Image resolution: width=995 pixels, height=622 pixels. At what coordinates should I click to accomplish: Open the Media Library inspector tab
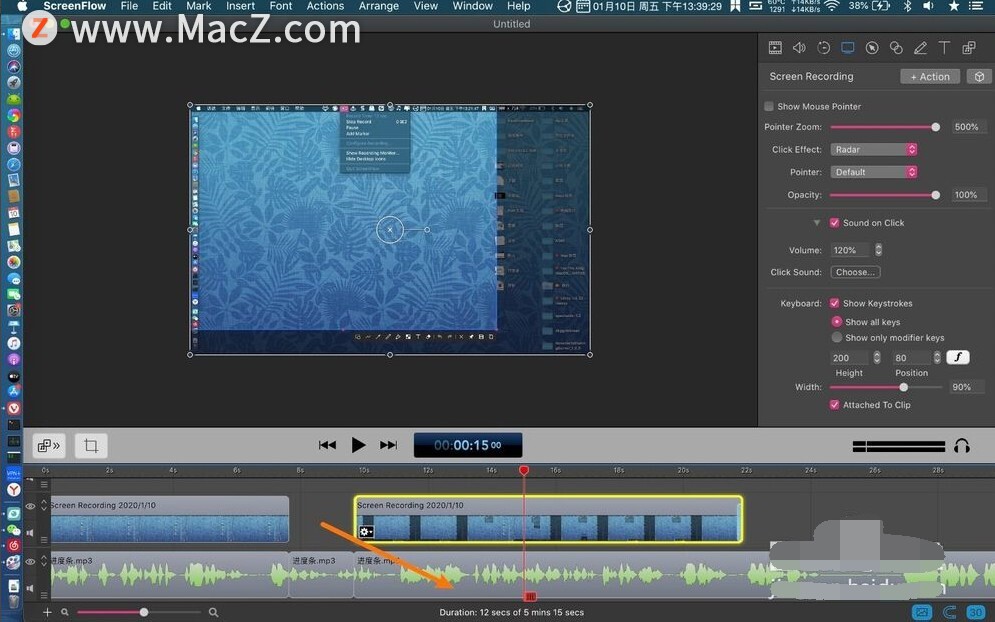click(x=969, y=48)
